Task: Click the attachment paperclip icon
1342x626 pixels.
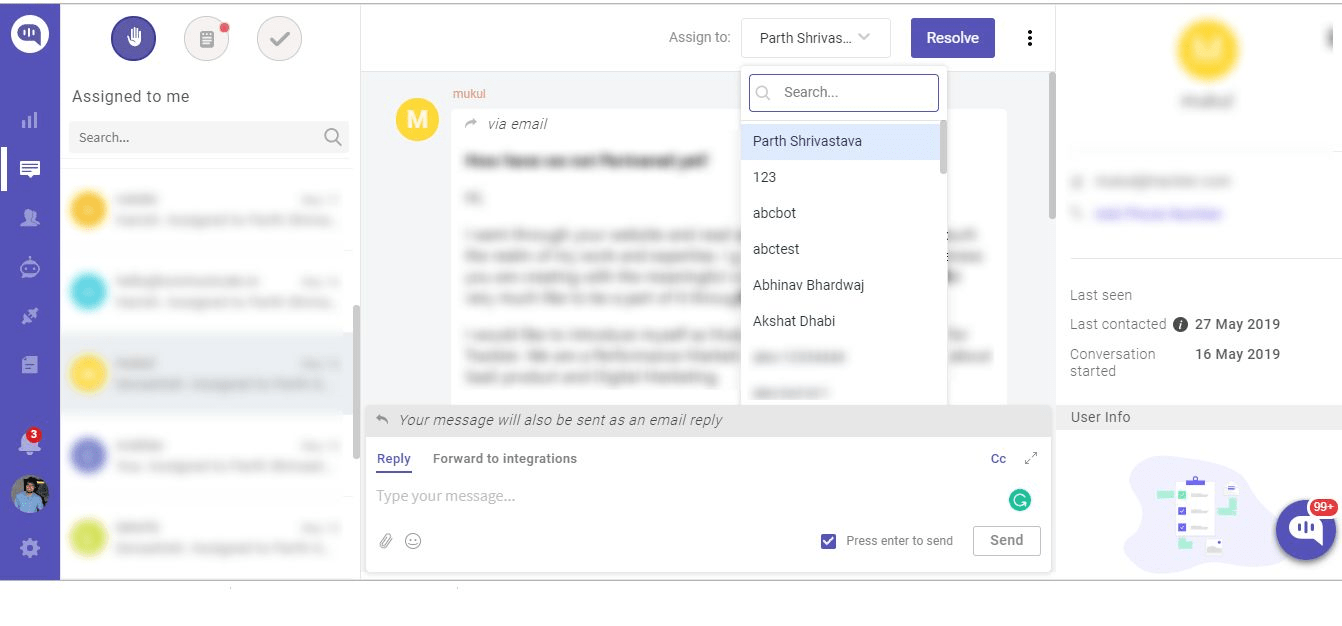Action: tap(386, 541)
